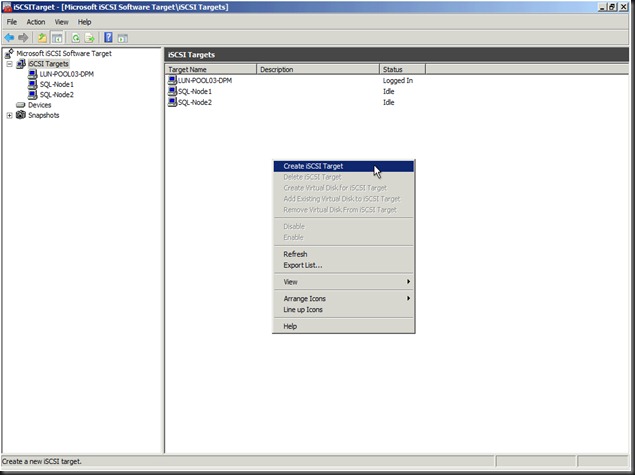Viewport: 635px width, 475px height.
Task: Click status bar text 'Create a new iSCSI target.'
Action: pyautogui.click(x=42, y=461)
